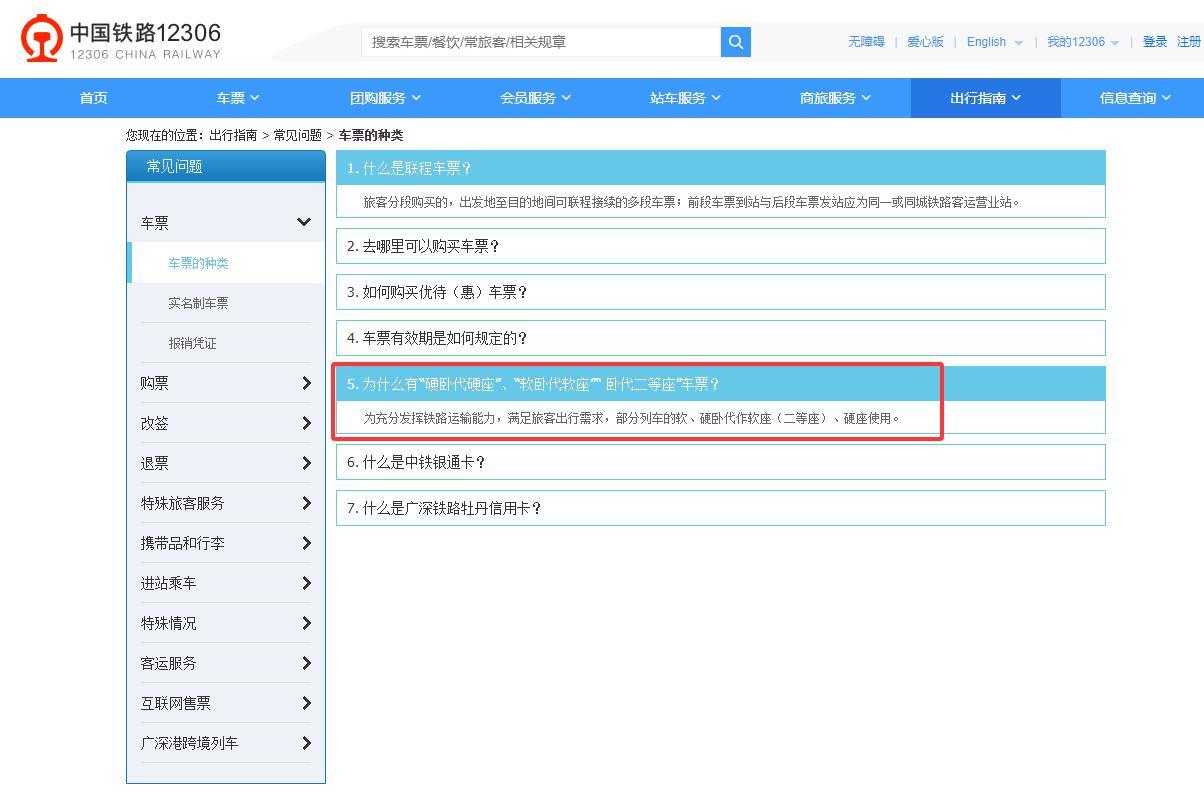This screenshot has height=810, width=1204.
Task: Open the 信息查询 navigation menu
Action: [x=1135, y=98]
